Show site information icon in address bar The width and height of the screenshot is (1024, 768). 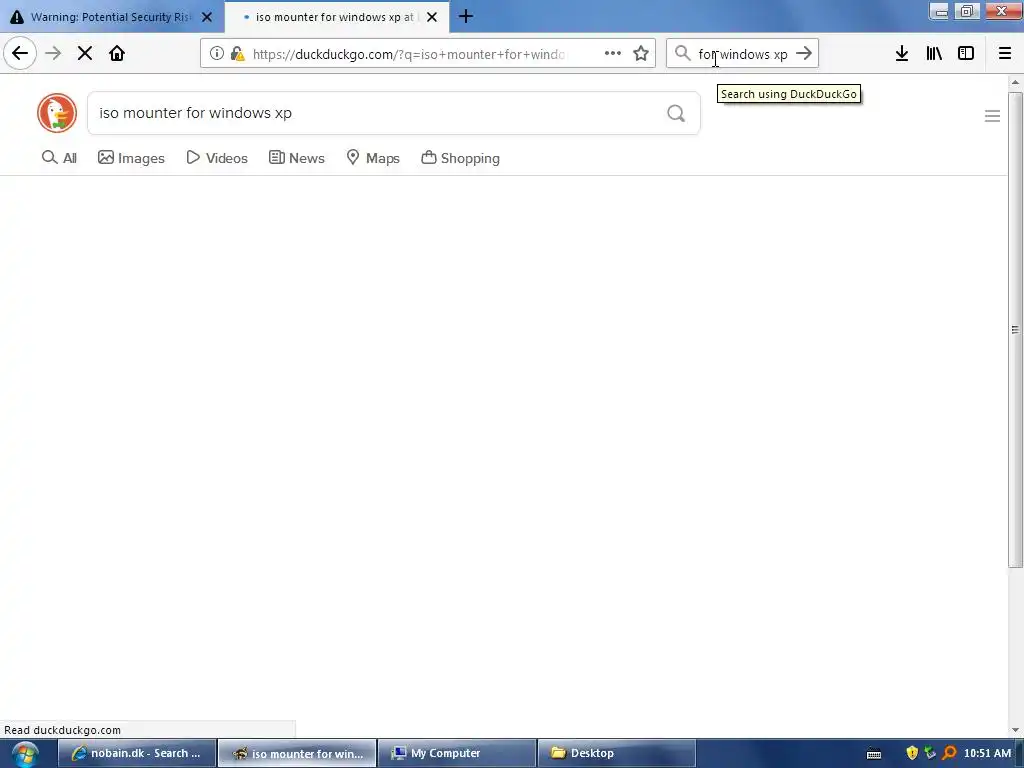coord(216,53)
